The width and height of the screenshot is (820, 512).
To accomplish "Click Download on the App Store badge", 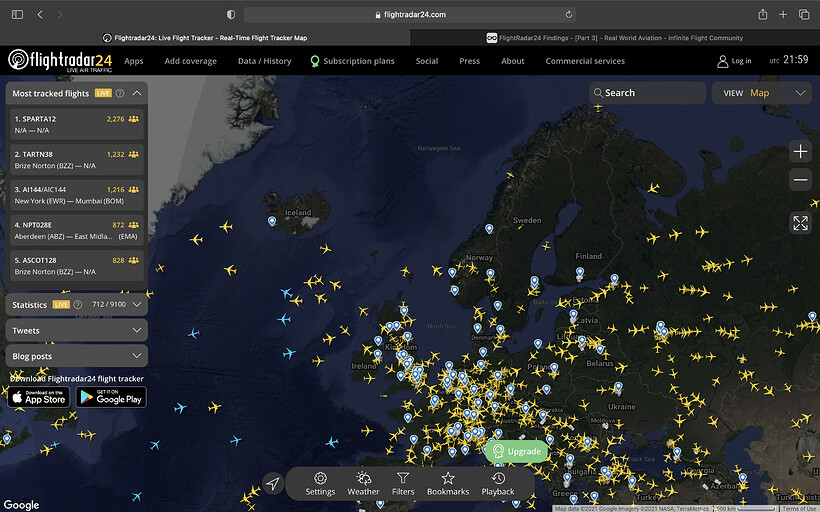I will point(39,397).
